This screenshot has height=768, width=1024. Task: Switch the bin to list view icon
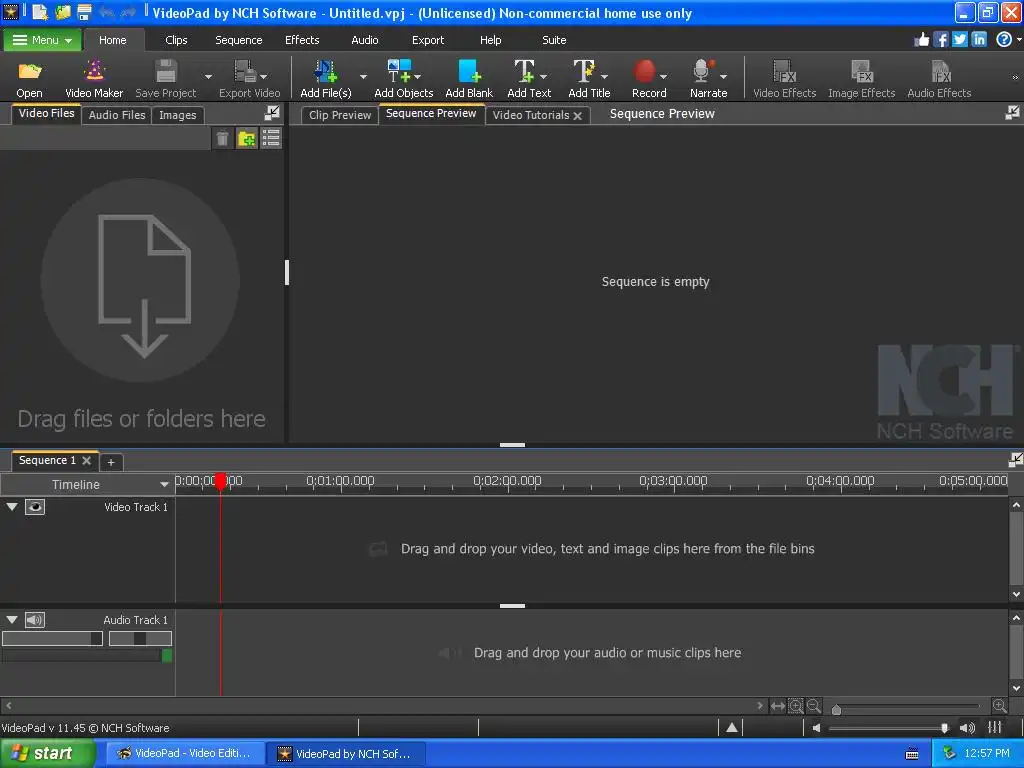click(x=270, y=138)
